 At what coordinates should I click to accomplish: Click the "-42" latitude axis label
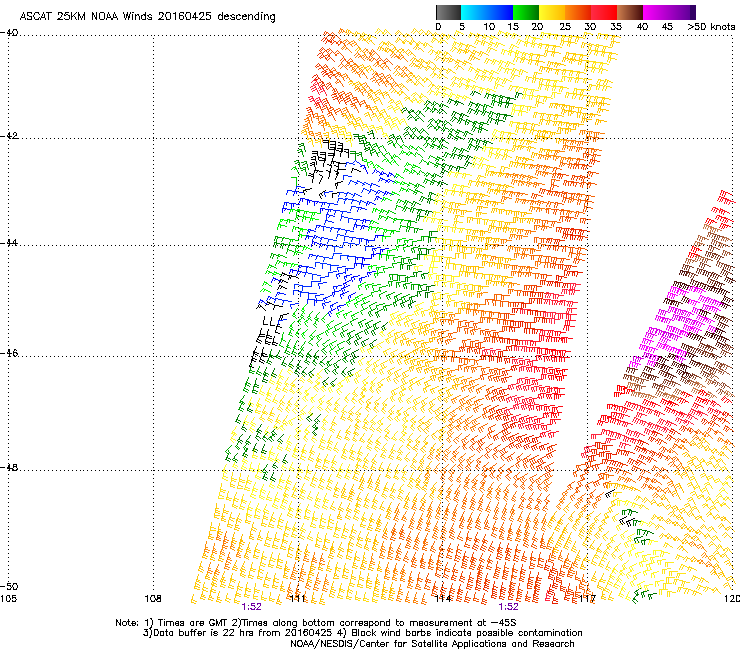click(x=9, y=136)
